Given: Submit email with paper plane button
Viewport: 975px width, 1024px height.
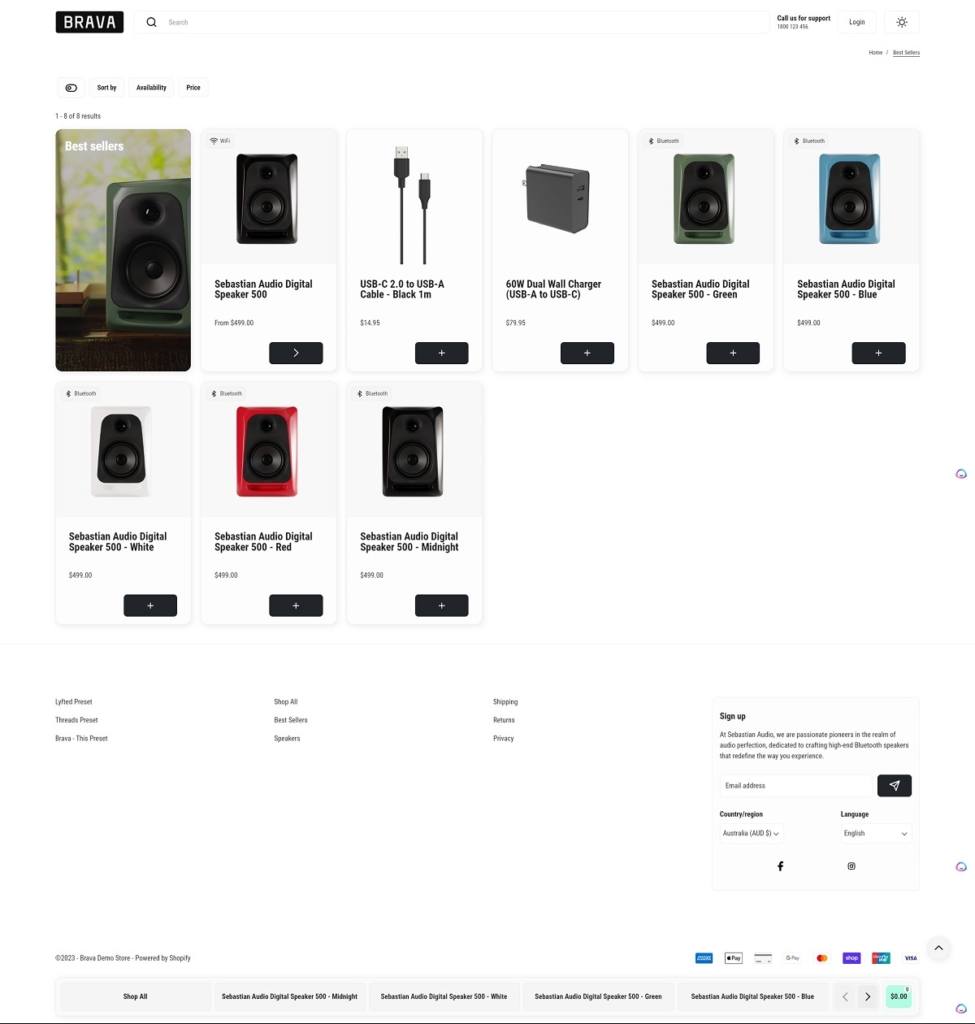Looking at the screenshot, I should click(894, 786).
